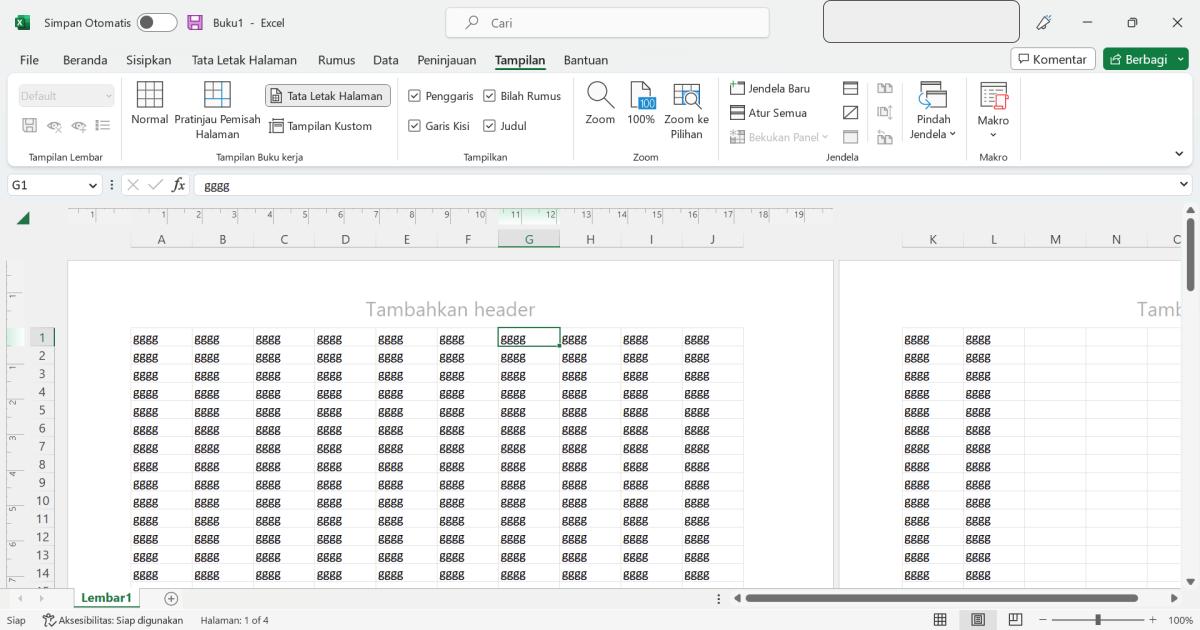Viewport: 1200px width, 630px height.
Task: Click the Atur Semua button
Action: click(768, 113)
